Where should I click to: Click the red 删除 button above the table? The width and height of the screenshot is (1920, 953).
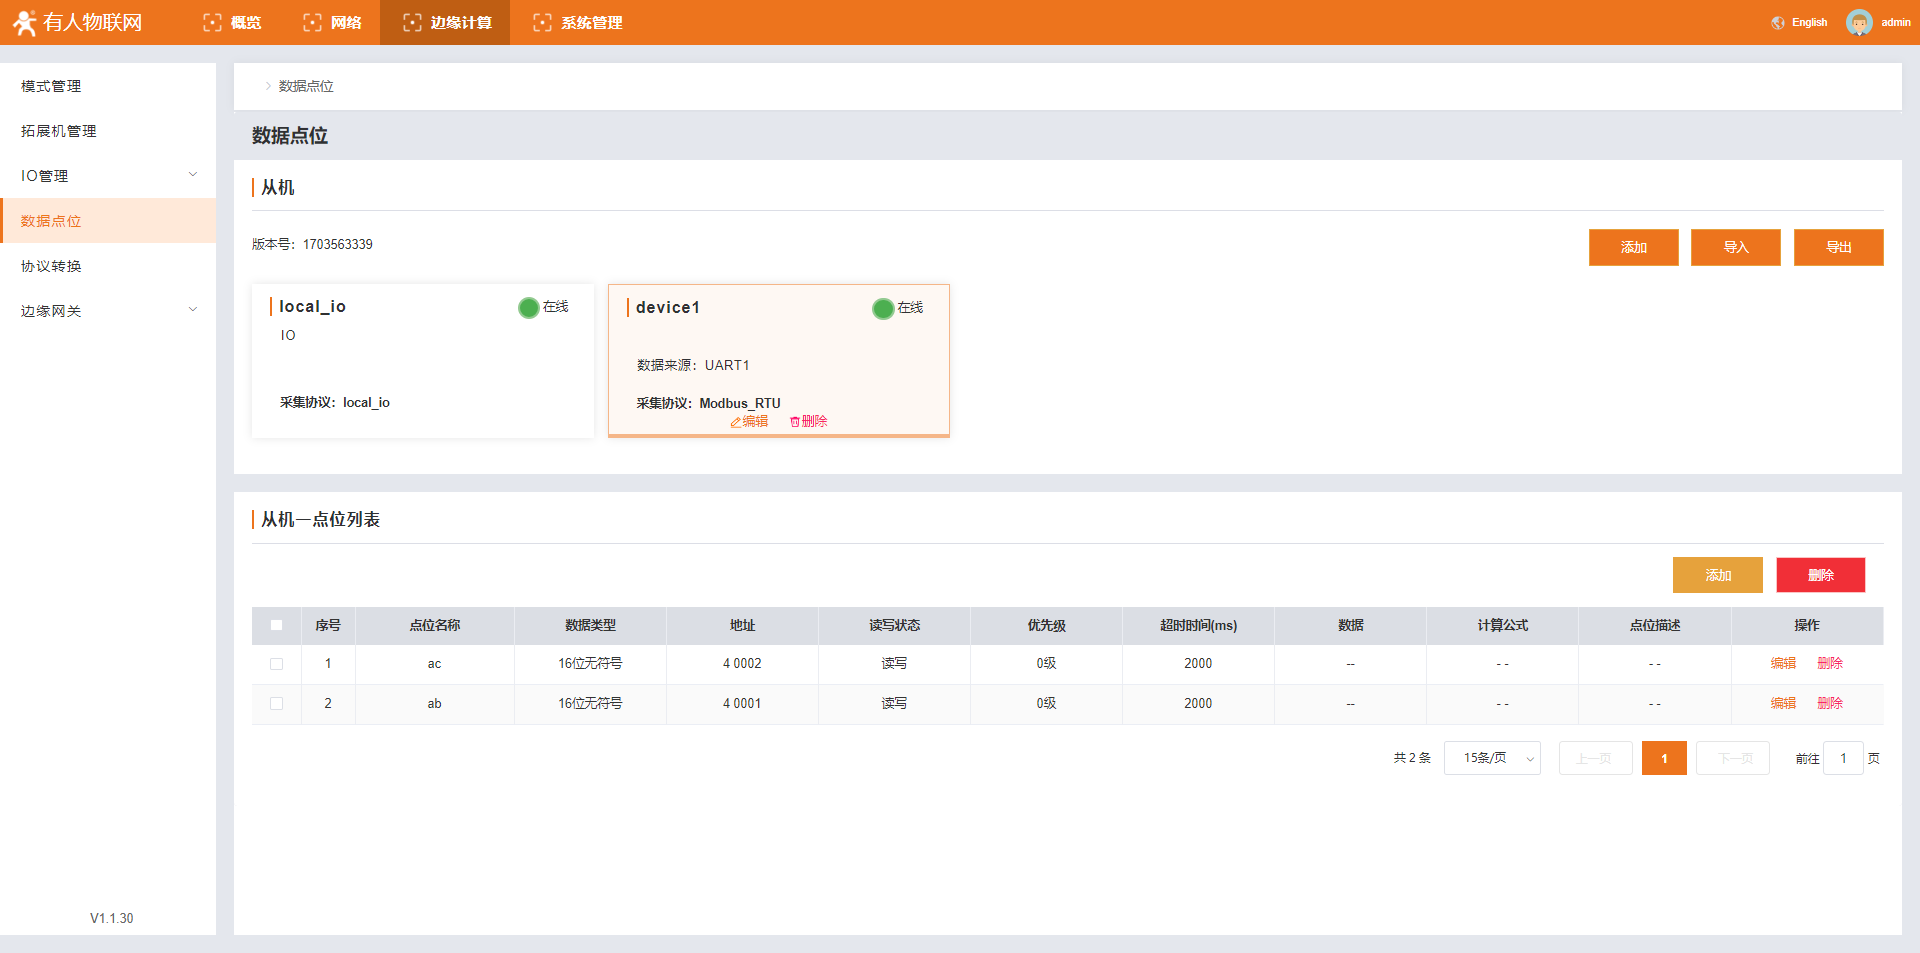(1820, 575)
